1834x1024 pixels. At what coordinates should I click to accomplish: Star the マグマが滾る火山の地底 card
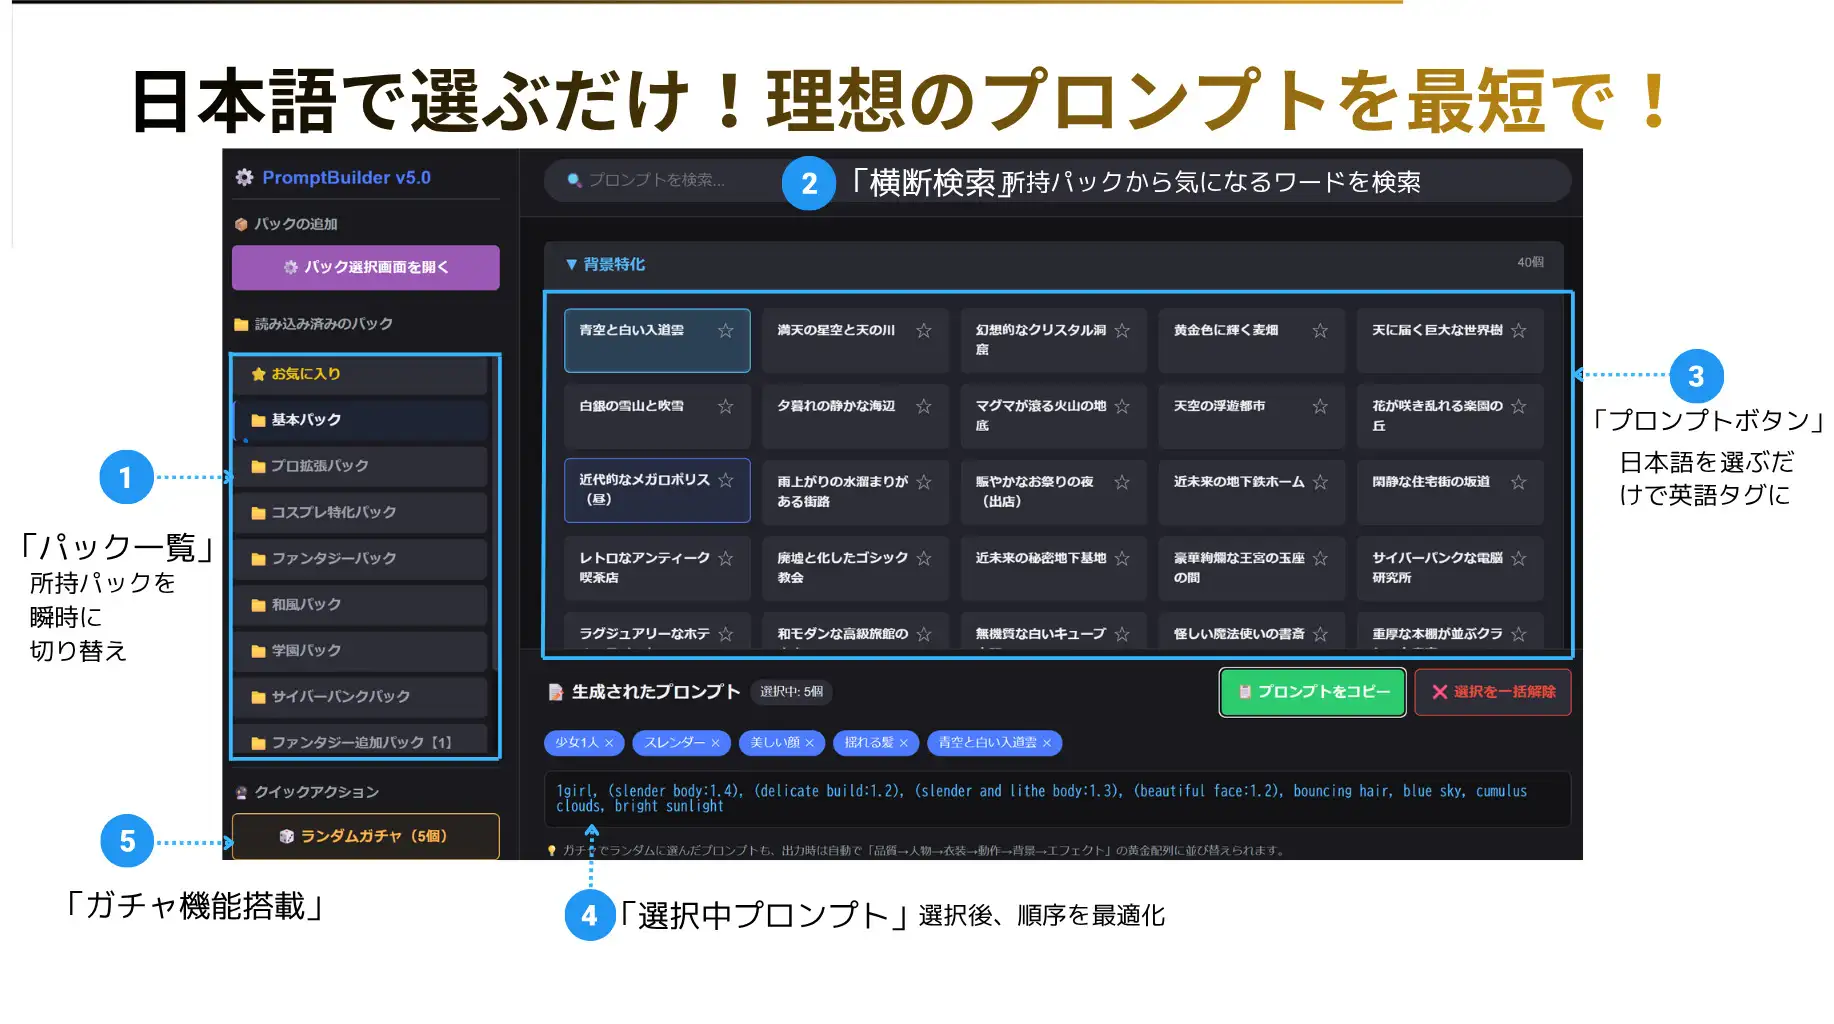[1122, 407]
